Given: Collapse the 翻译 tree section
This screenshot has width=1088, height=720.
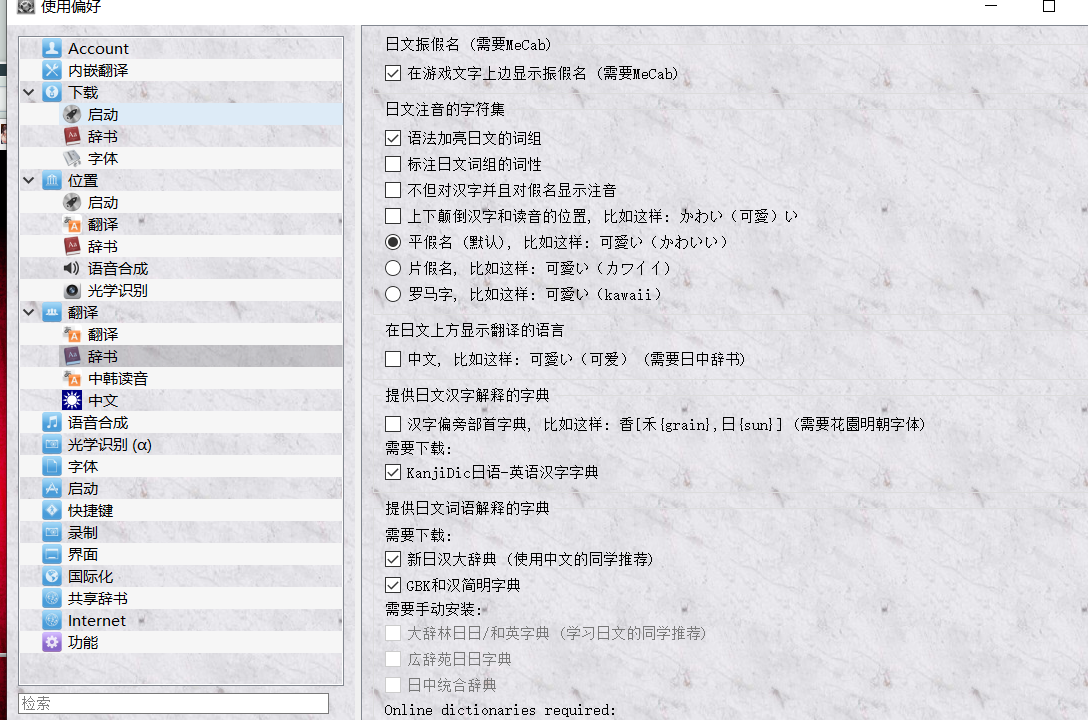Looking at the screenshot, I should pyautogui.click(x=29, y=312).
